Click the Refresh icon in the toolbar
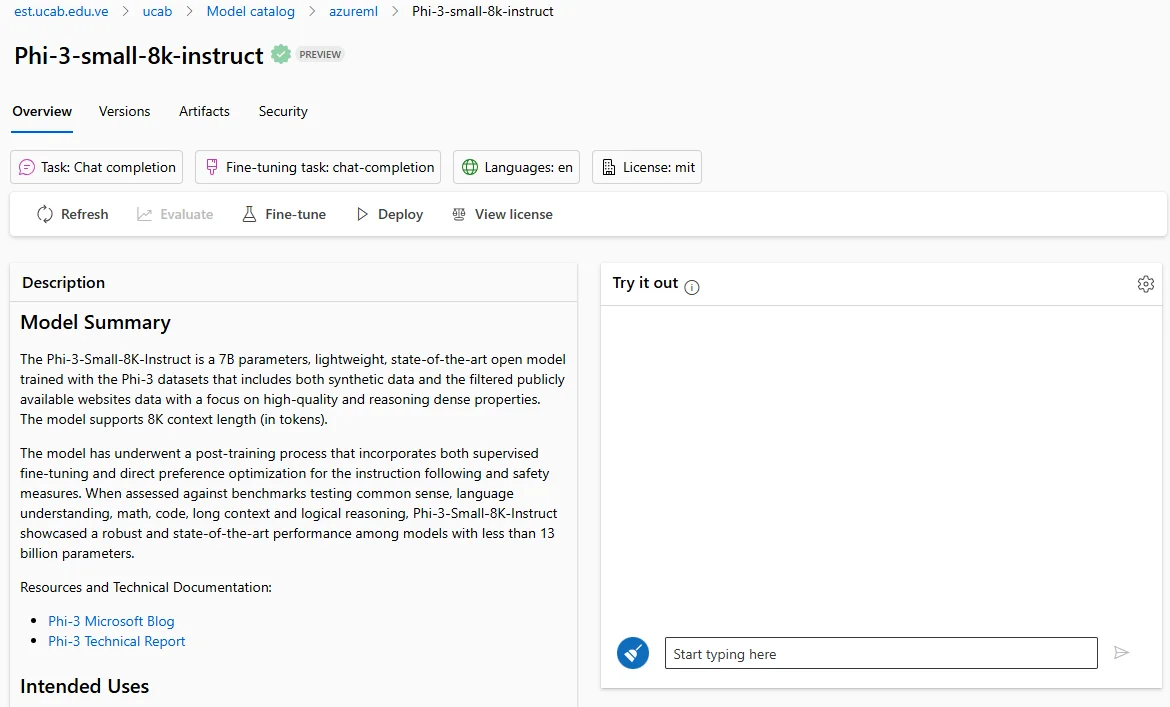The width and height of the screenshot is (1170, 707). pos(44,213)
